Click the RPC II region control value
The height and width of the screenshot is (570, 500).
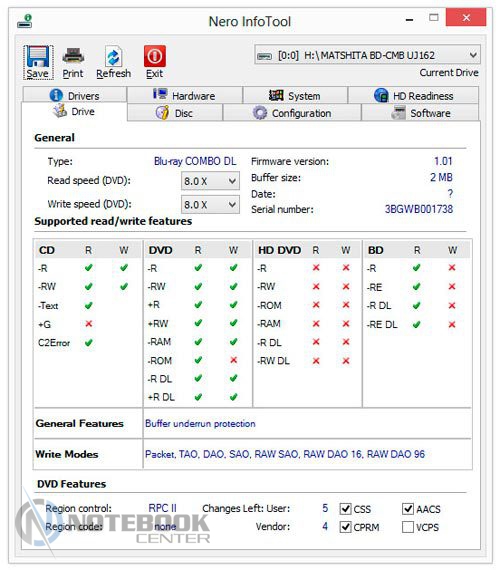(x=162, y=508)
